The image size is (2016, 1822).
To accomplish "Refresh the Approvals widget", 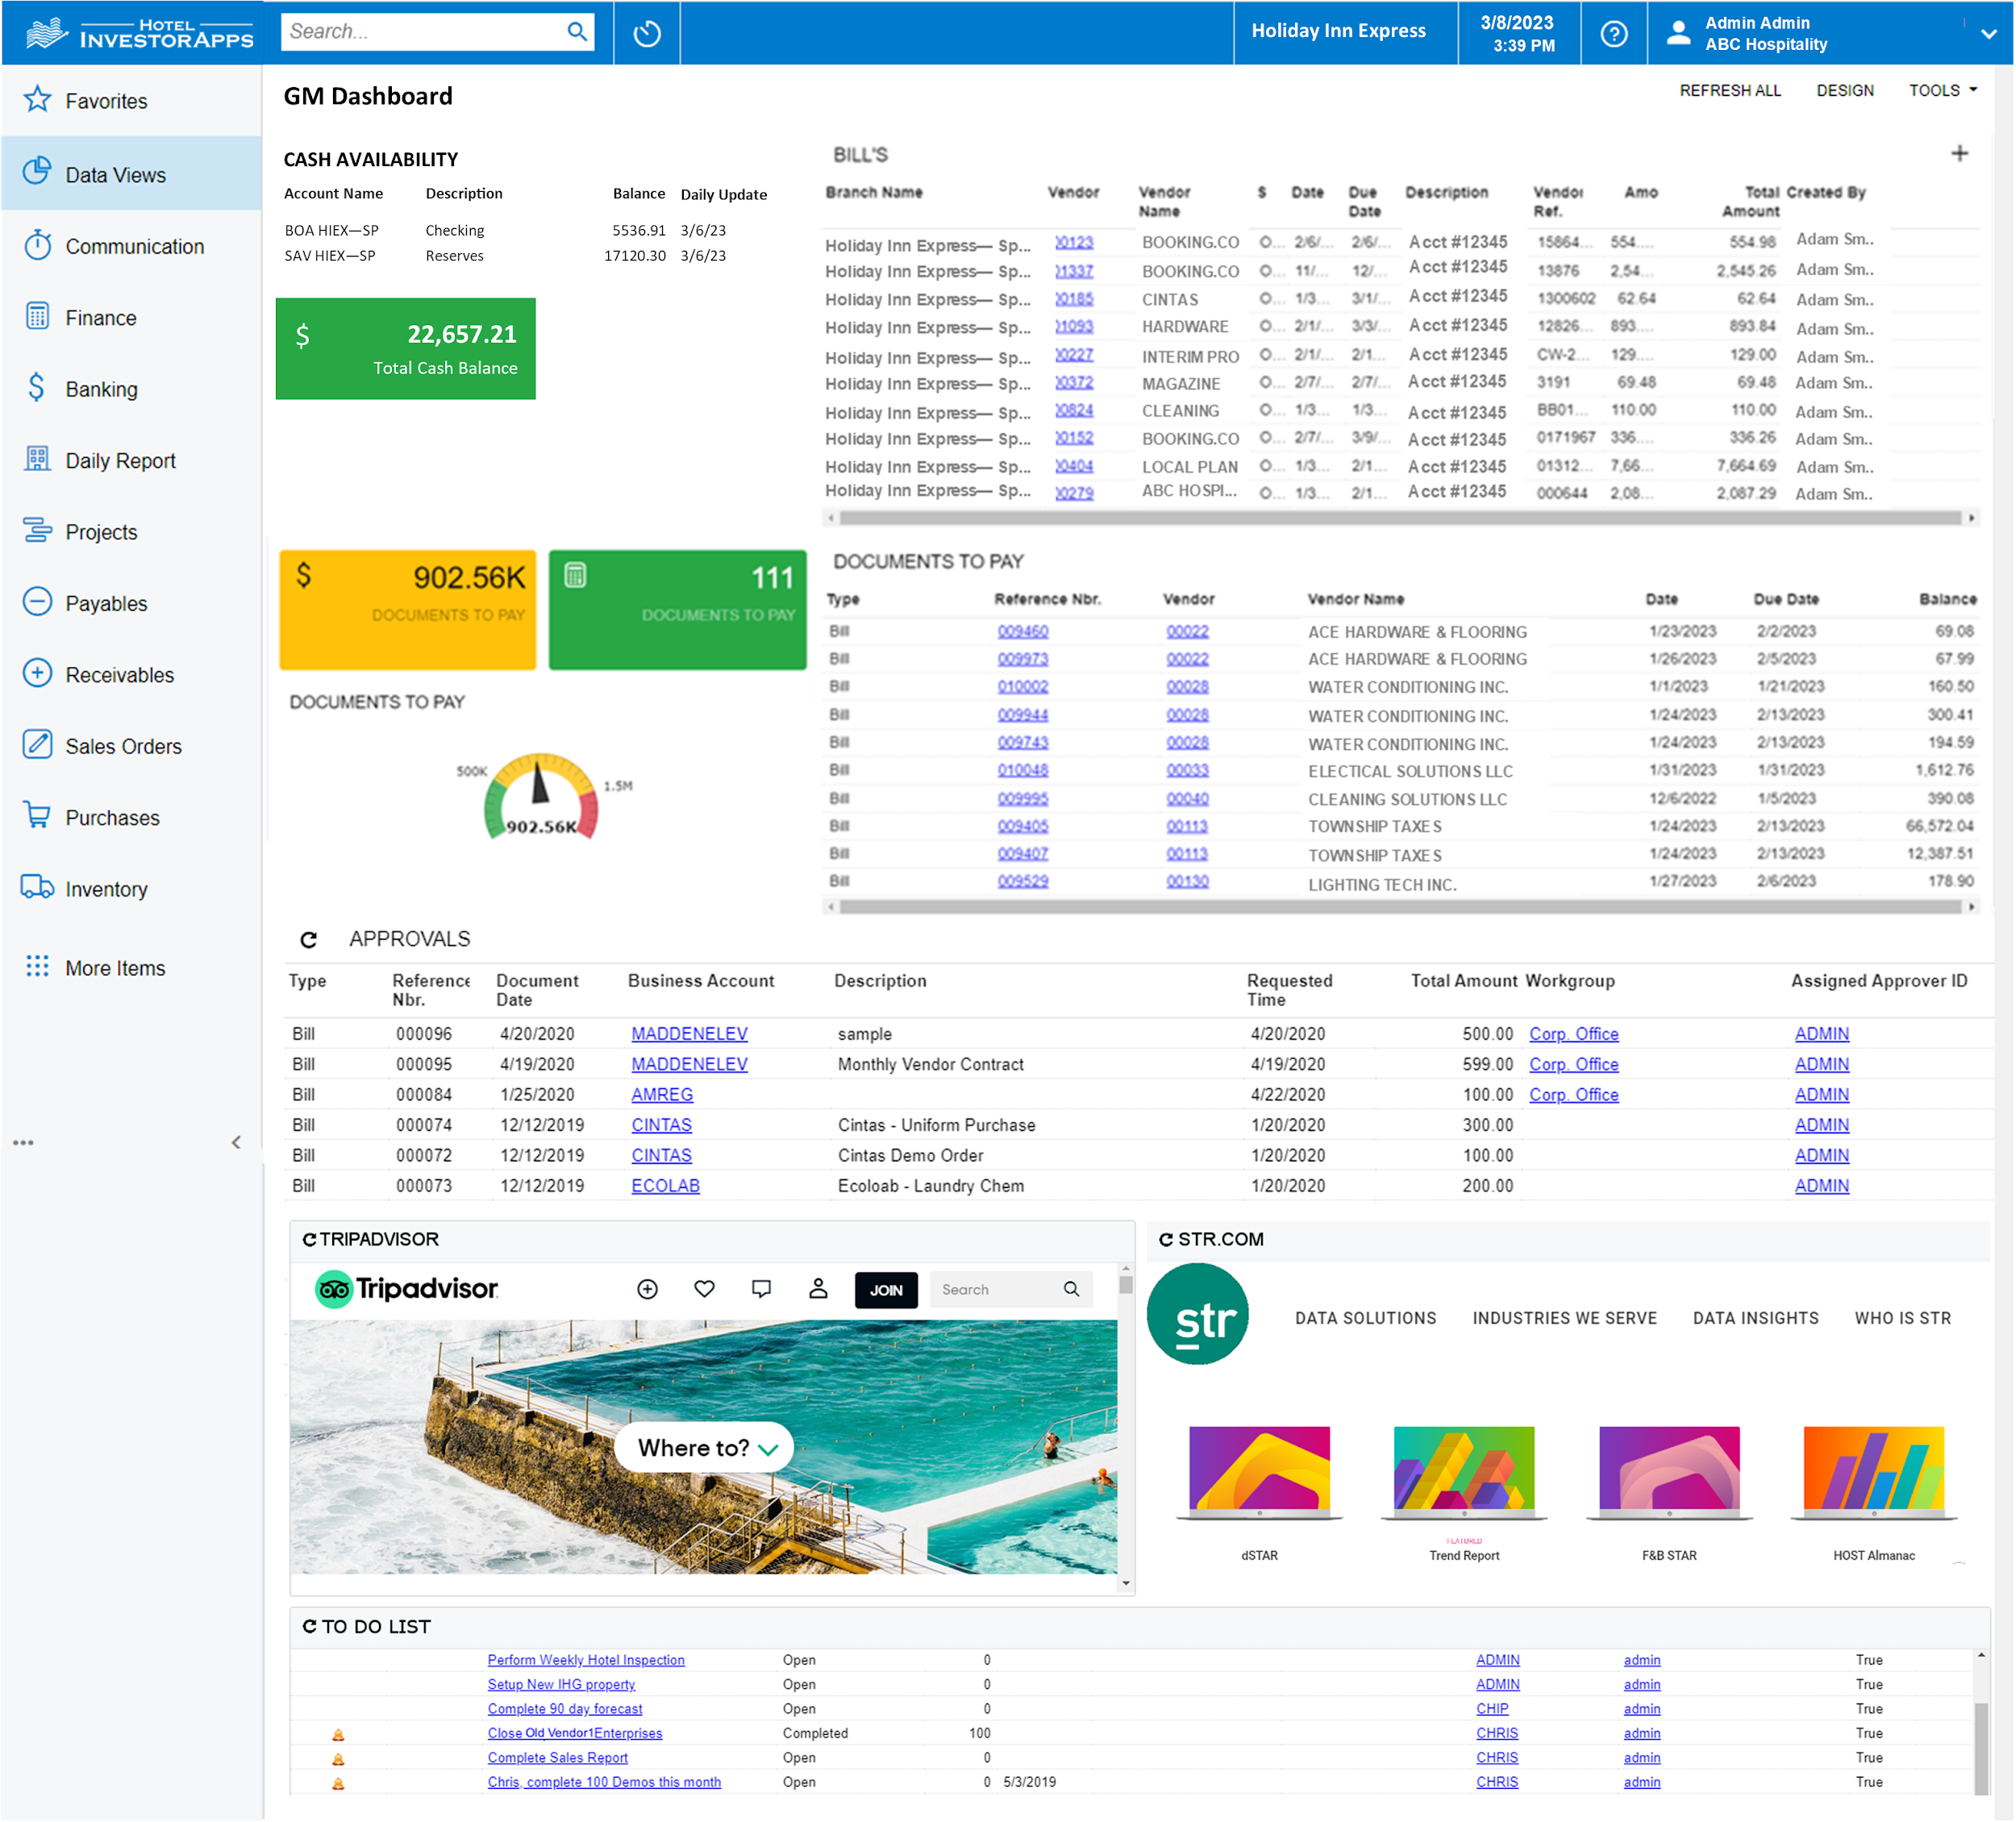I will tap(309, 940).
